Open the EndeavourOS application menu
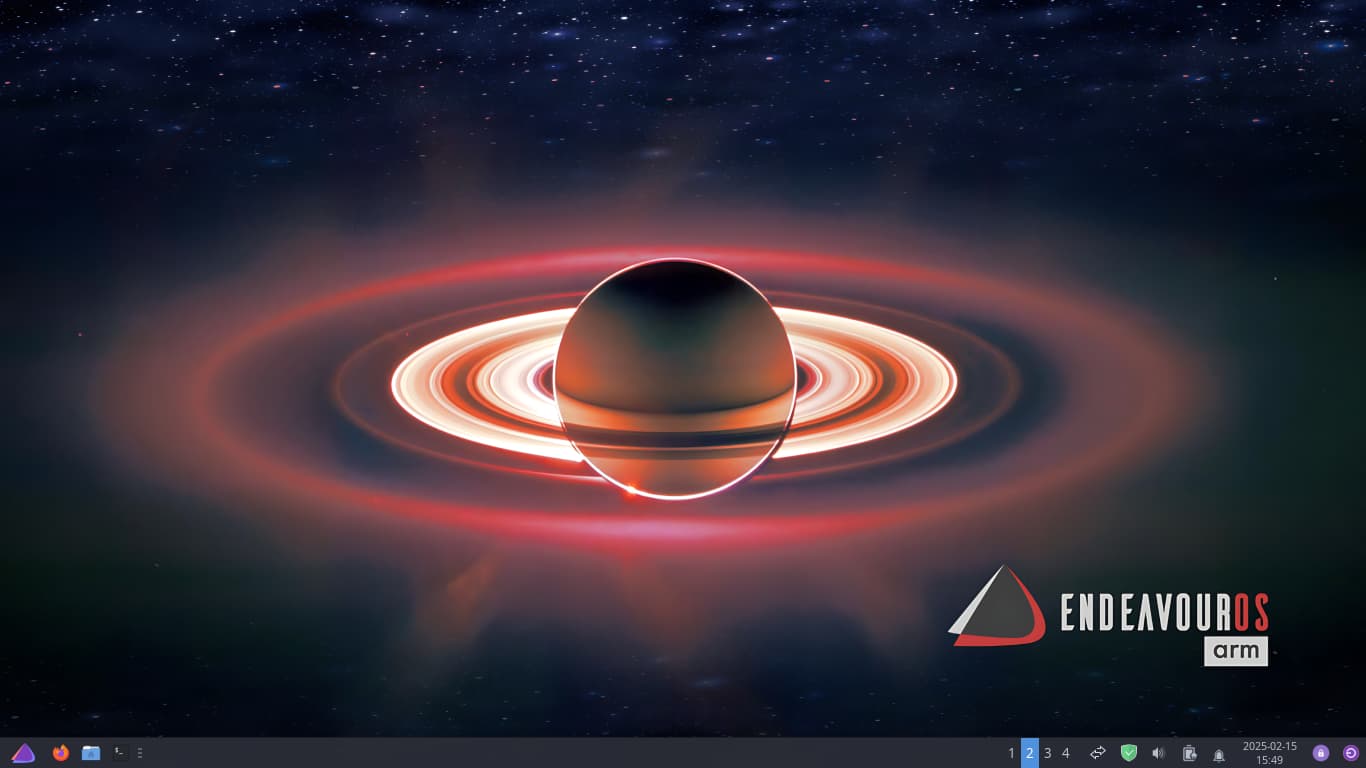Image resolution: width=1366 pixels, height=768 pixels. pos(23,753)
